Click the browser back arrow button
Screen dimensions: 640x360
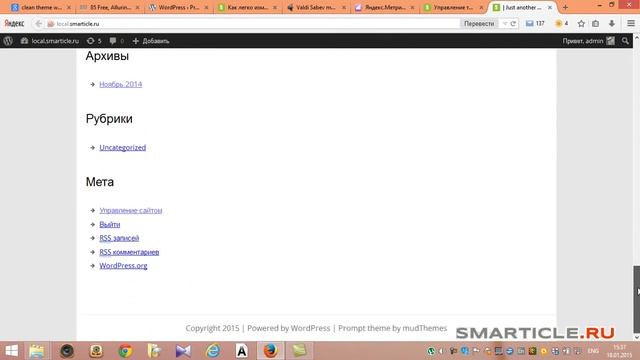38,24
